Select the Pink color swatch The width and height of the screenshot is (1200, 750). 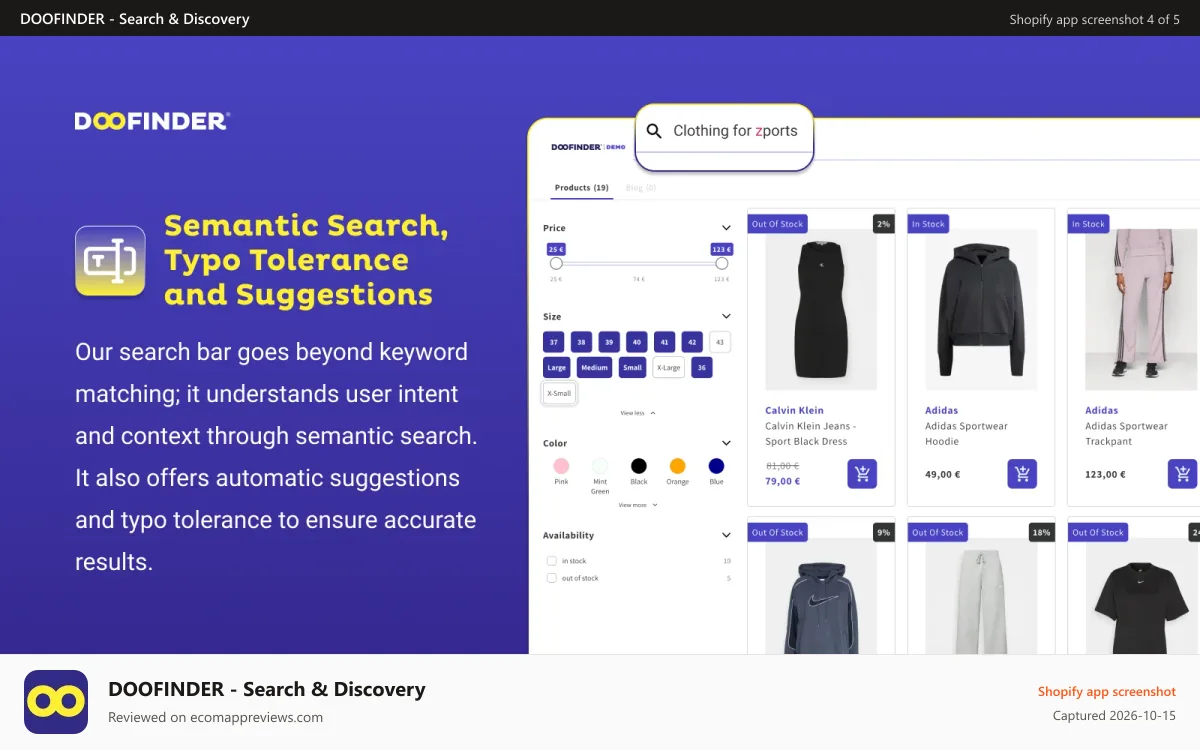(x=561, y=466)
